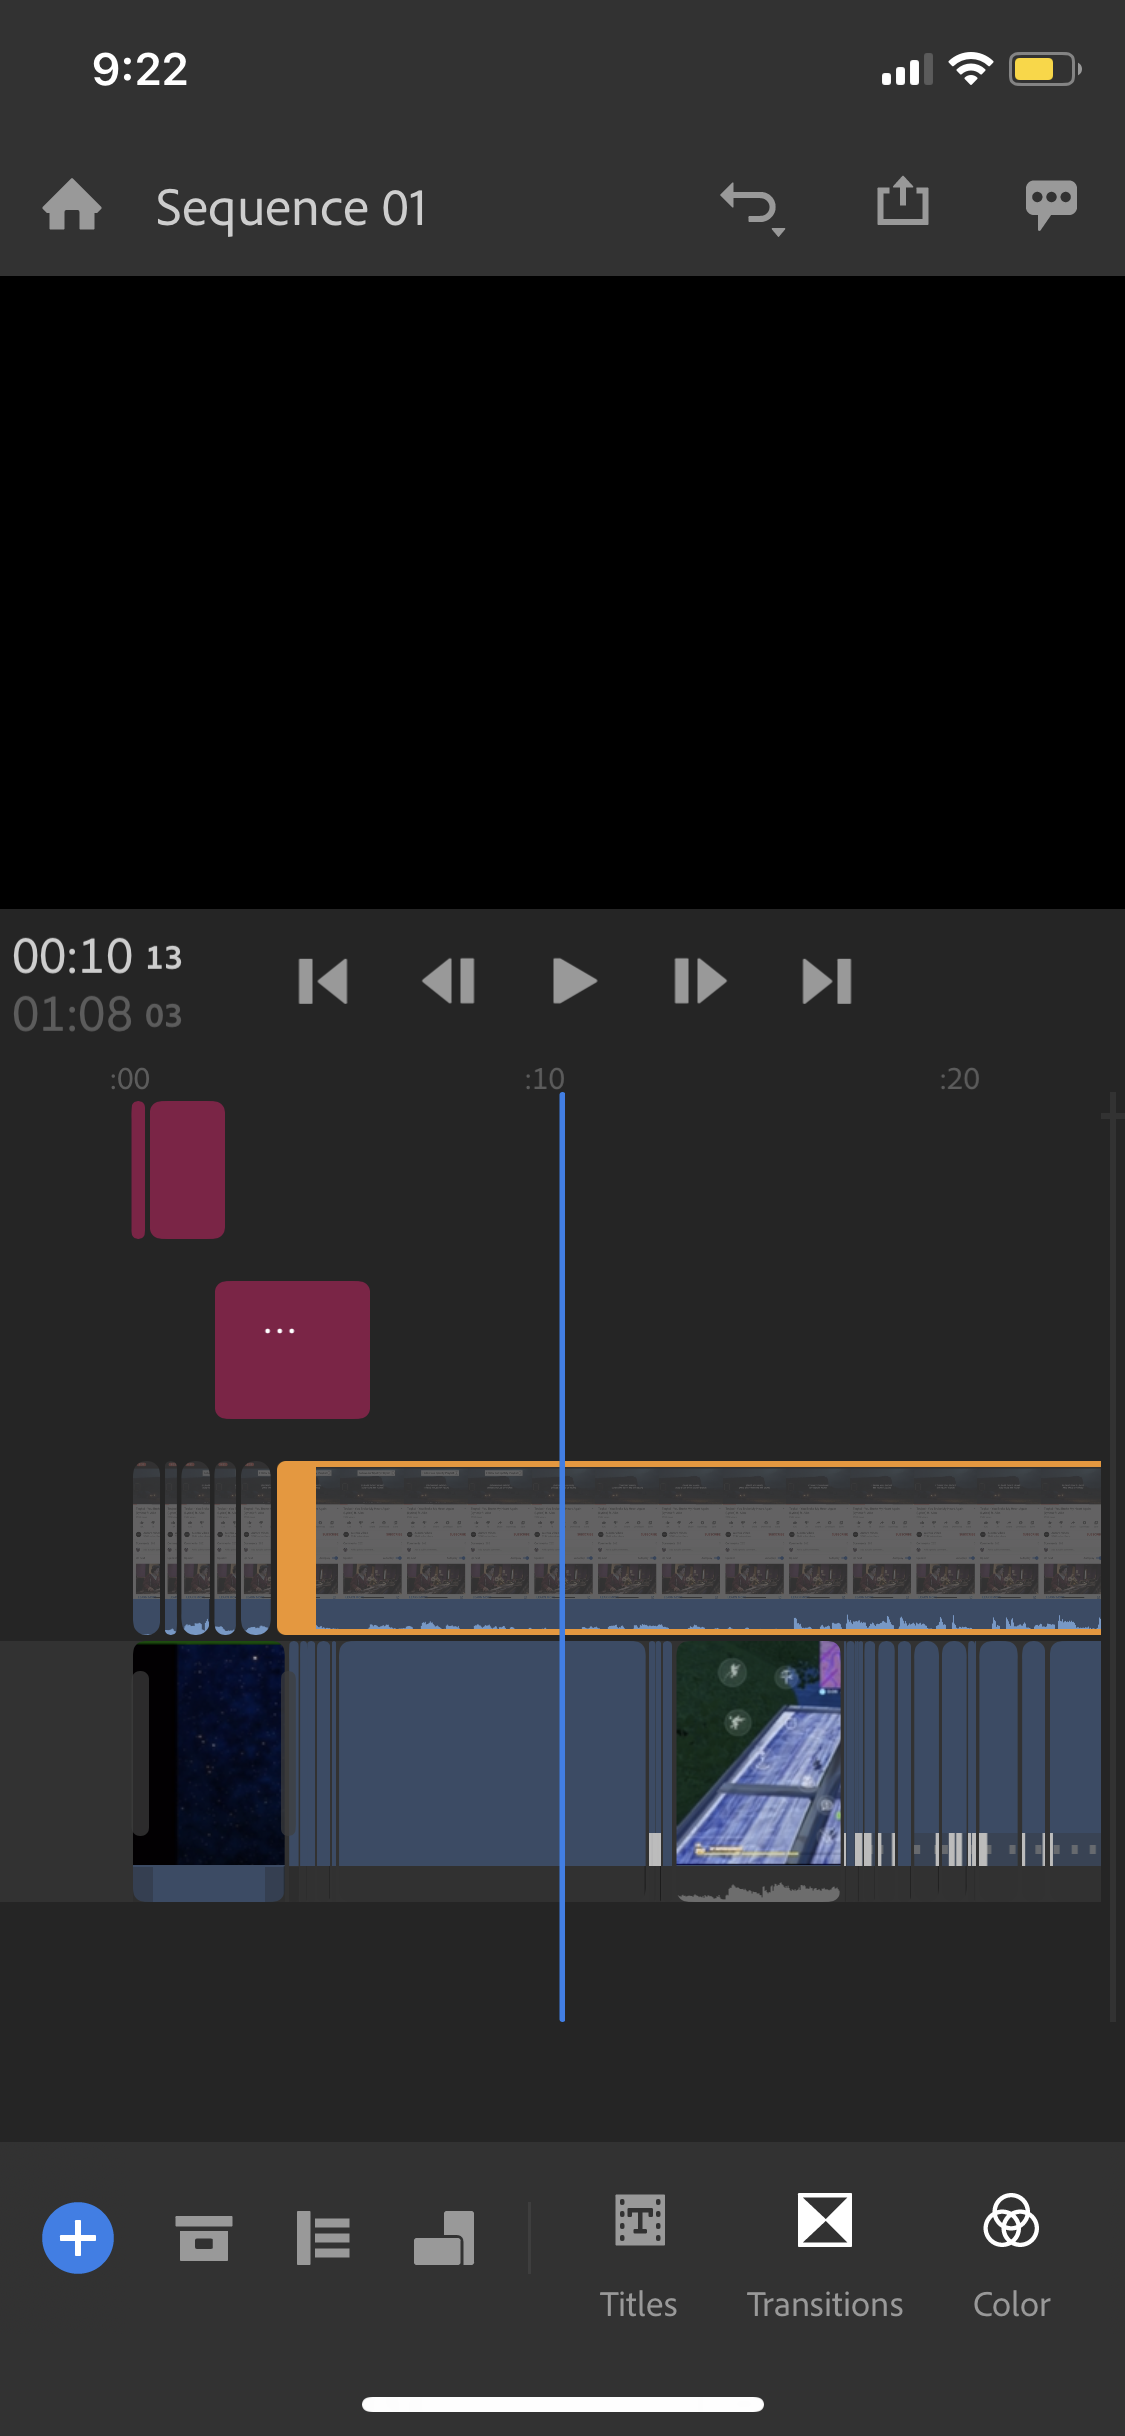Screen dimensions: 1125x2436
Task: Tap the total duration 01:08 03
Action: 97,1014
